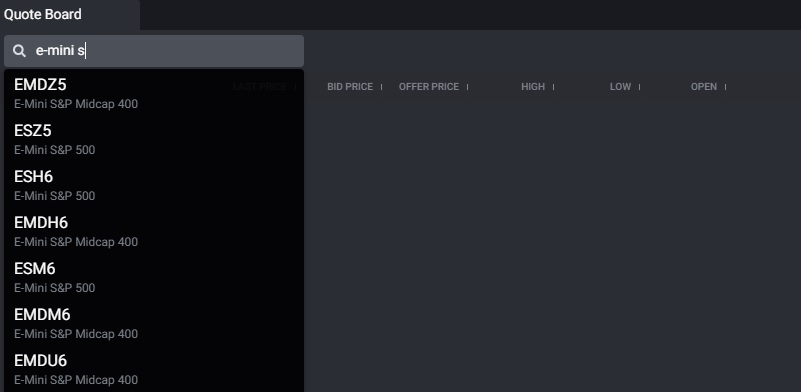Select EMDU6 E-Mini S&P Midcap 400
801x392 pixels.
click(x=154, y=369)
